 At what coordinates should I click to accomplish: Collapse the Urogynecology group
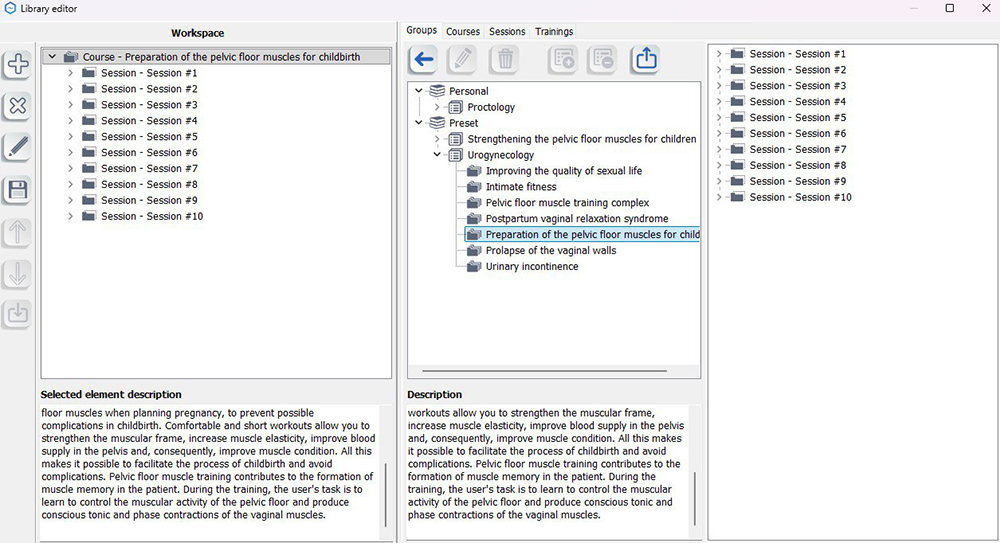(437, 155)
